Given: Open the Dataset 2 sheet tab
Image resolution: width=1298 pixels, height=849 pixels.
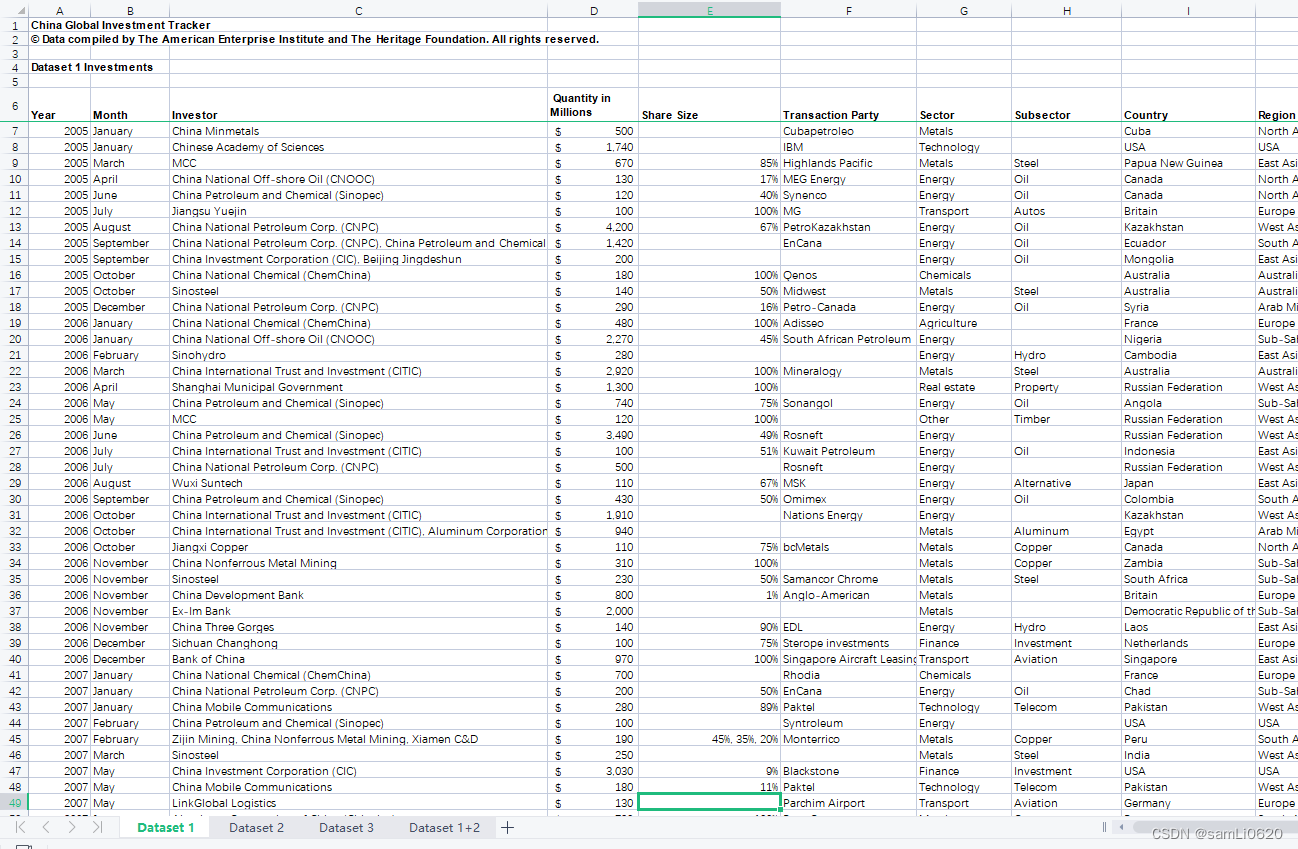Looking at the screenshot, I should point(256,827).
